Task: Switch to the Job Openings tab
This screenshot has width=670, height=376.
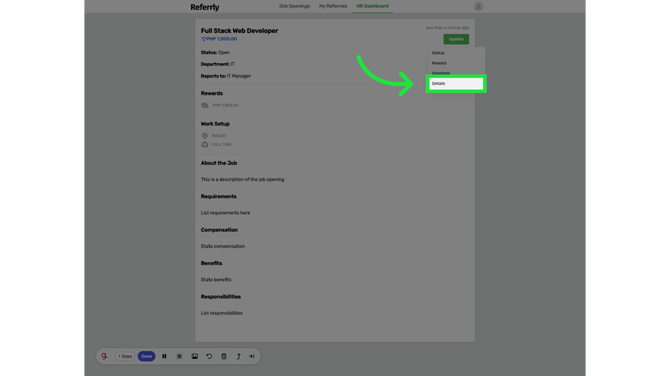Action: coord(294,6)
